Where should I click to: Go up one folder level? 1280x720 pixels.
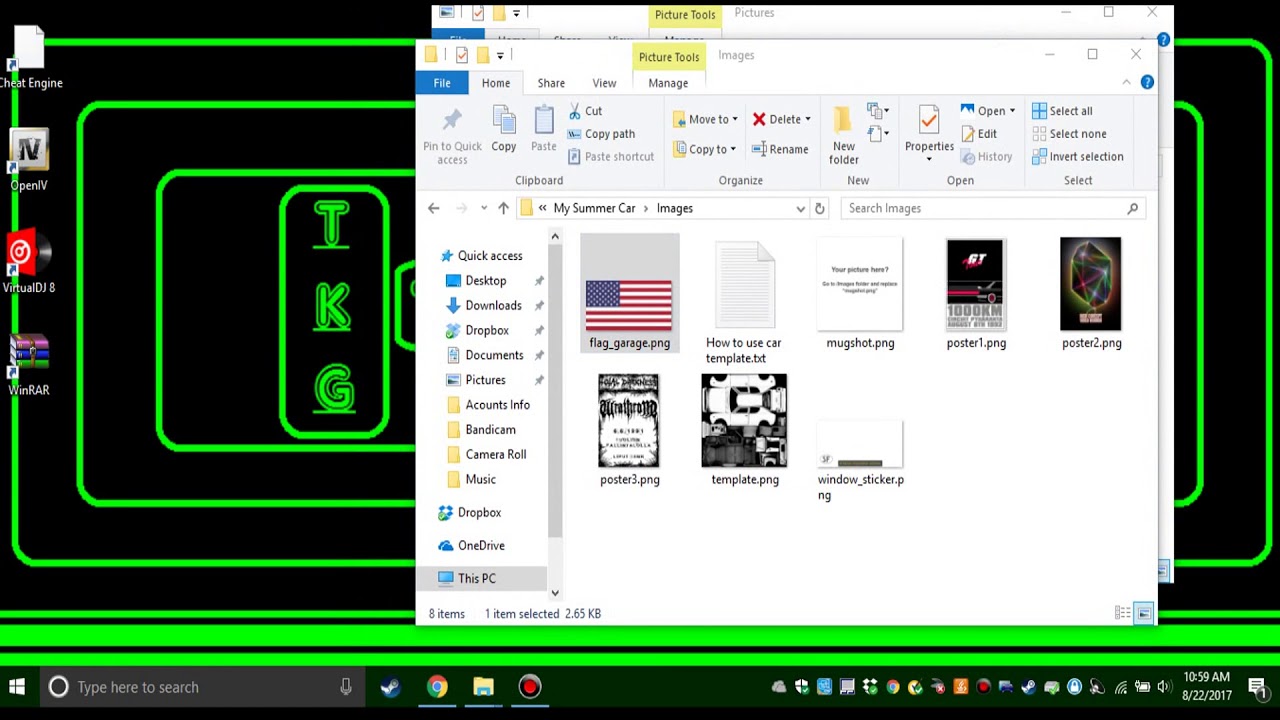[x=503, y=208]
